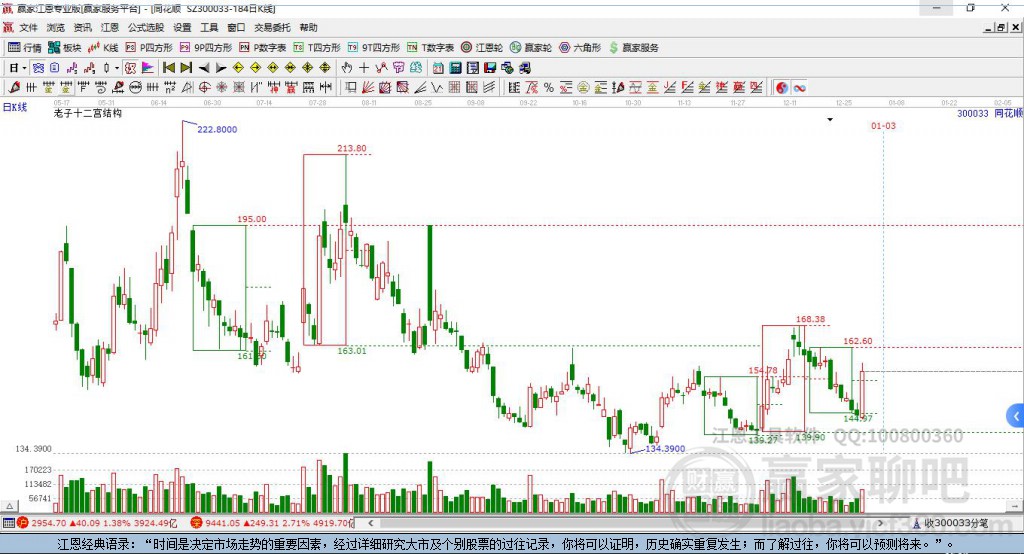Click the 222.8000 high price label
The width and height of the screenshot is (1024, 554).
[x=217, y=129]
